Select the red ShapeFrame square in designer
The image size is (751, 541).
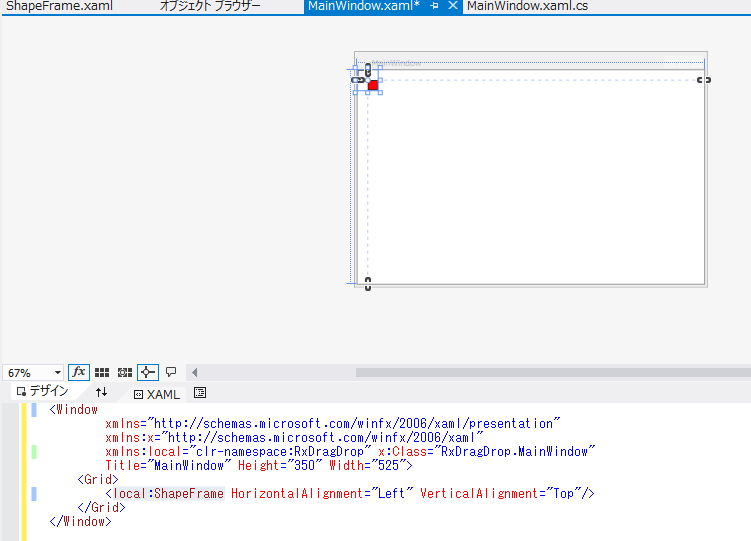[373, 85]
